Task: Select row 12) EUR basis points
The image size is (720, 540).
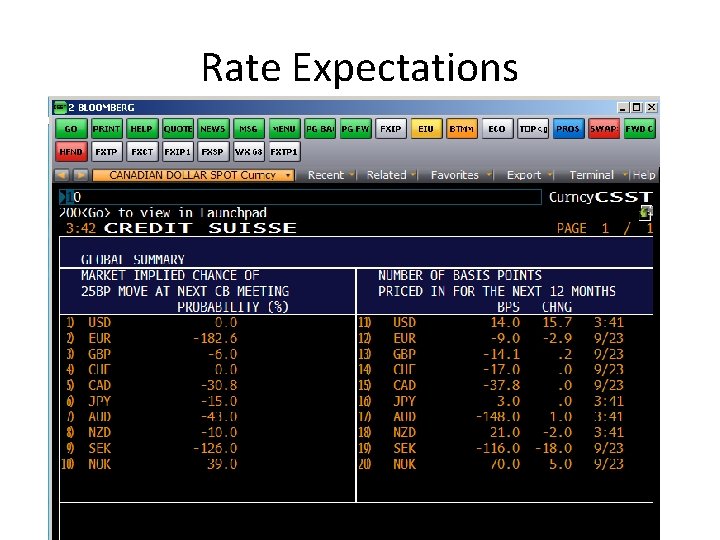Action: [x=491, y=338]
